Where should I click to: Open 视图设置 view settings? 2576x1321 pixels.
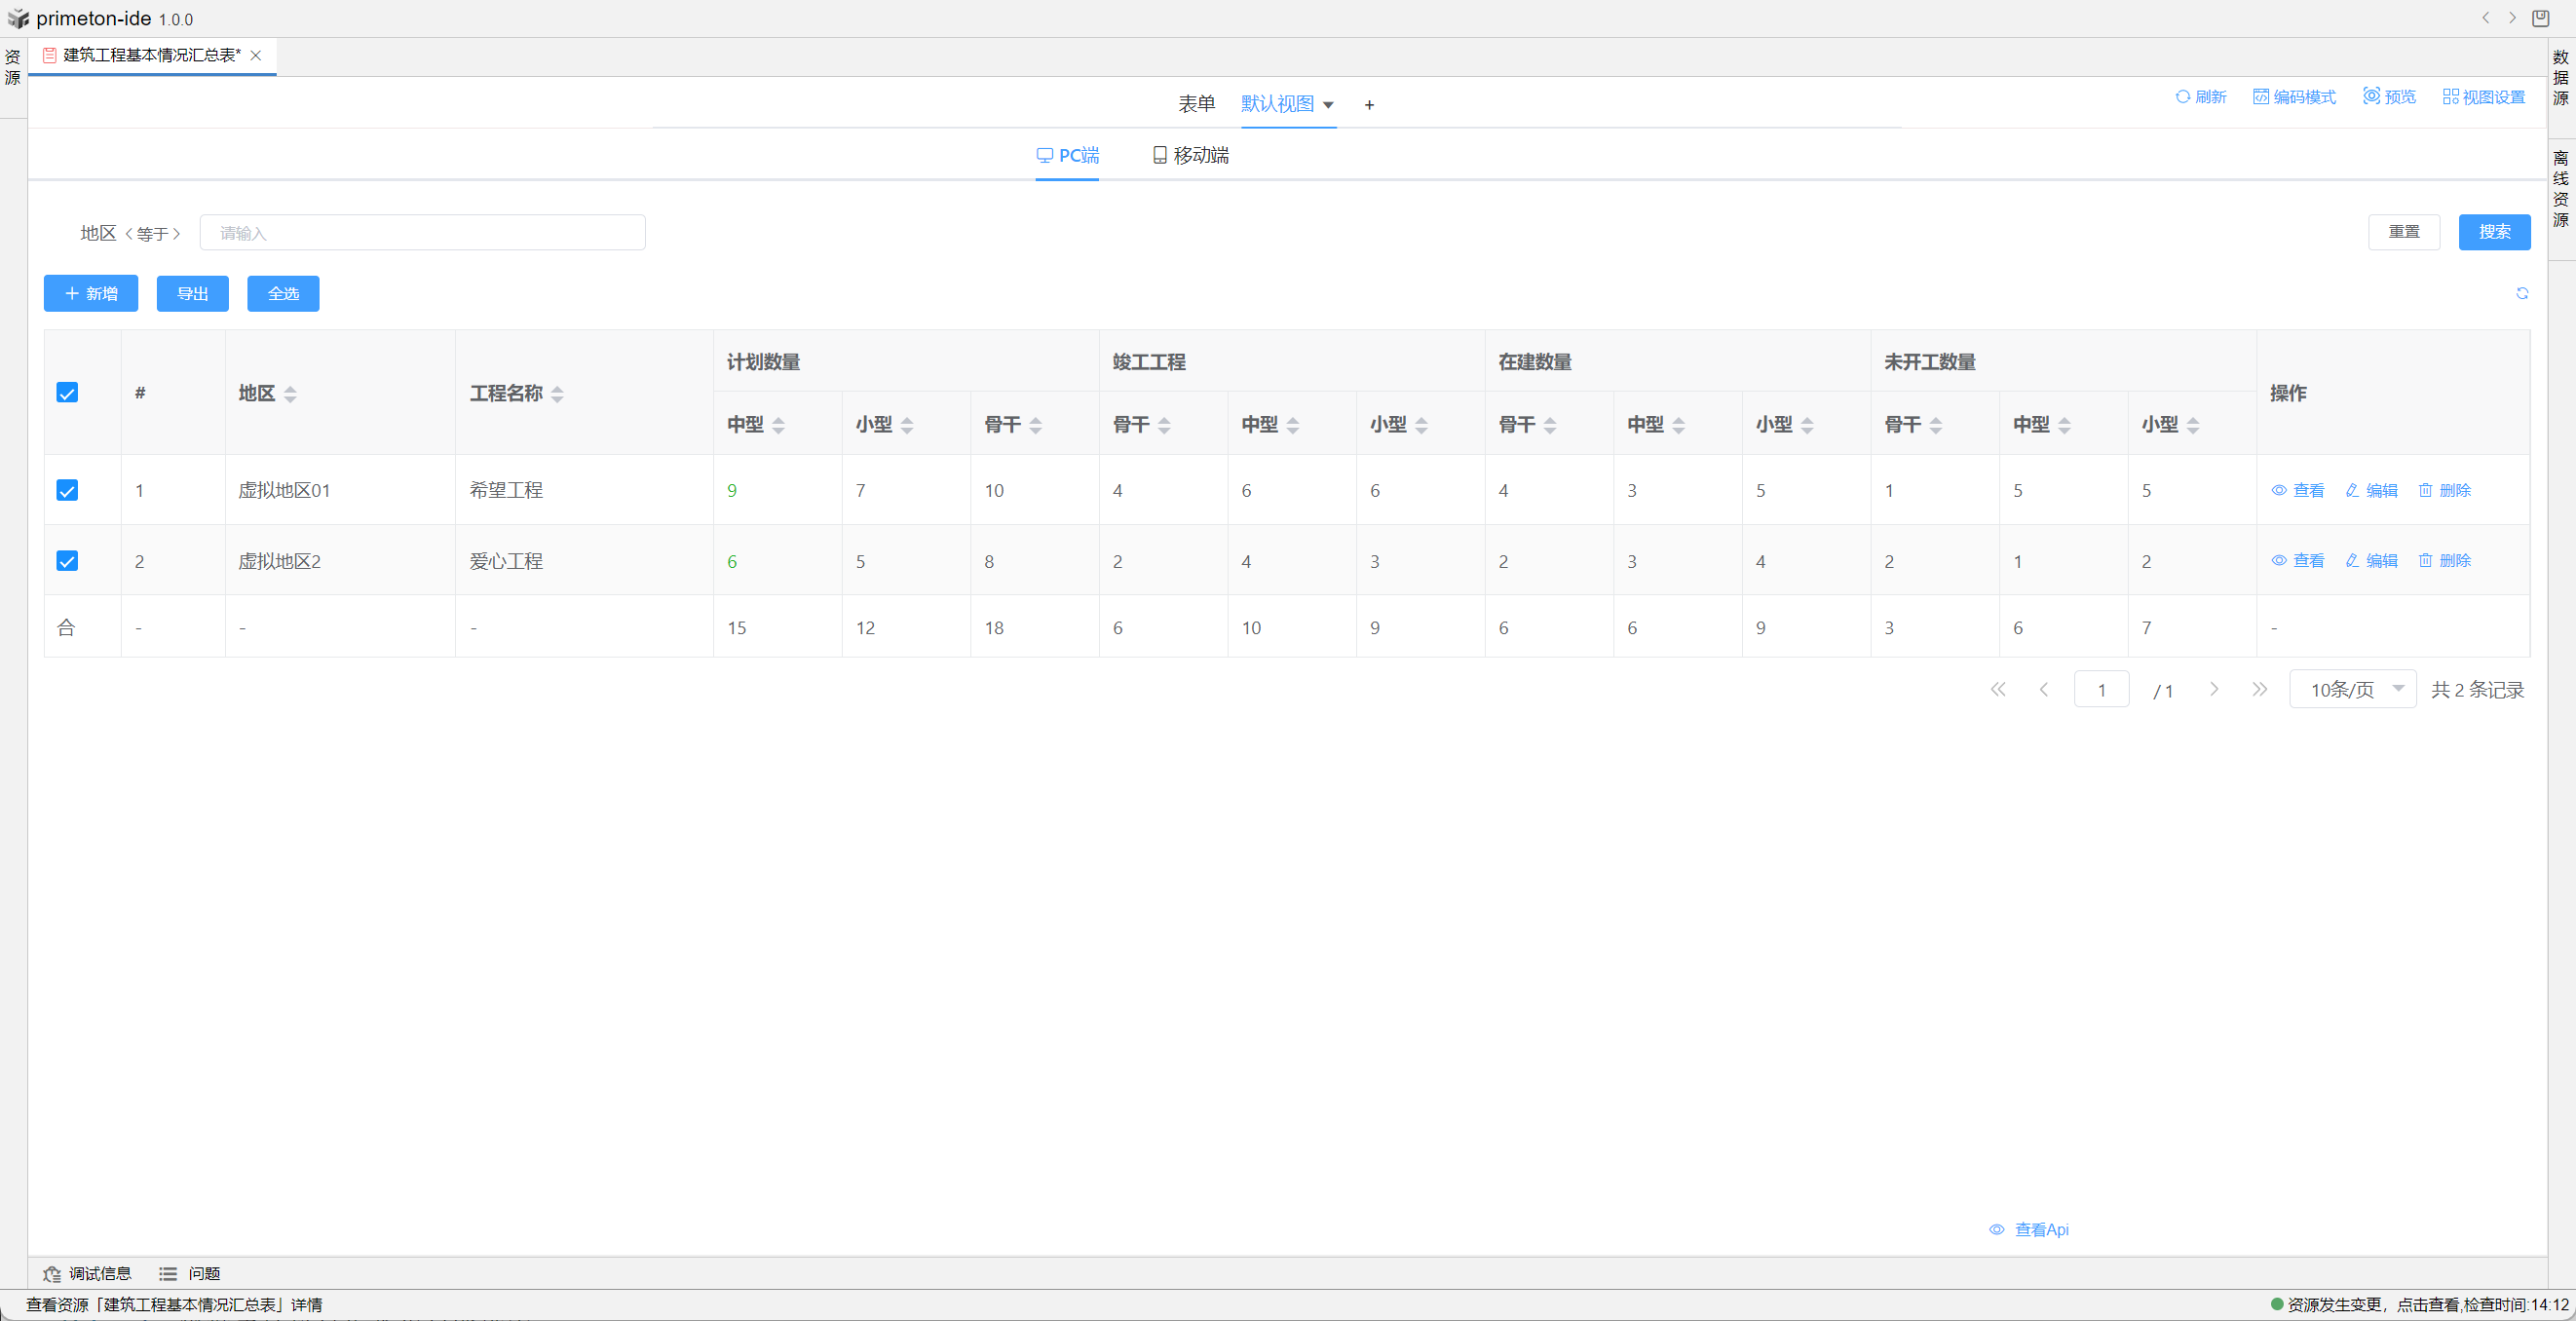(x=2483, y=97)
